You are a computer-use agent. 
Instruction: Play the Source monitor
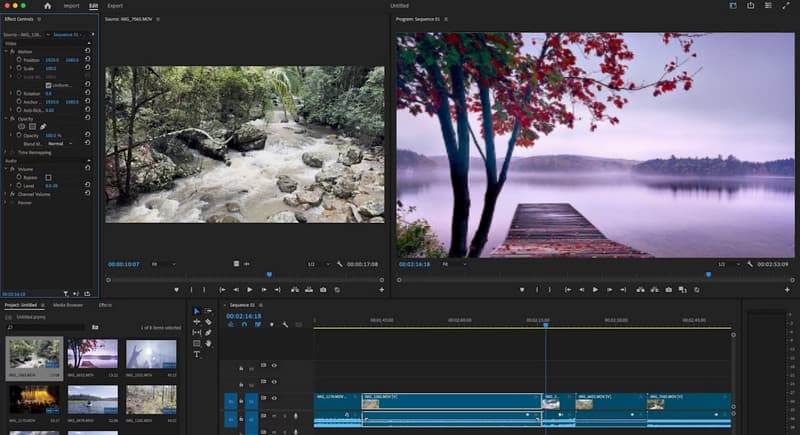[249, 290]
